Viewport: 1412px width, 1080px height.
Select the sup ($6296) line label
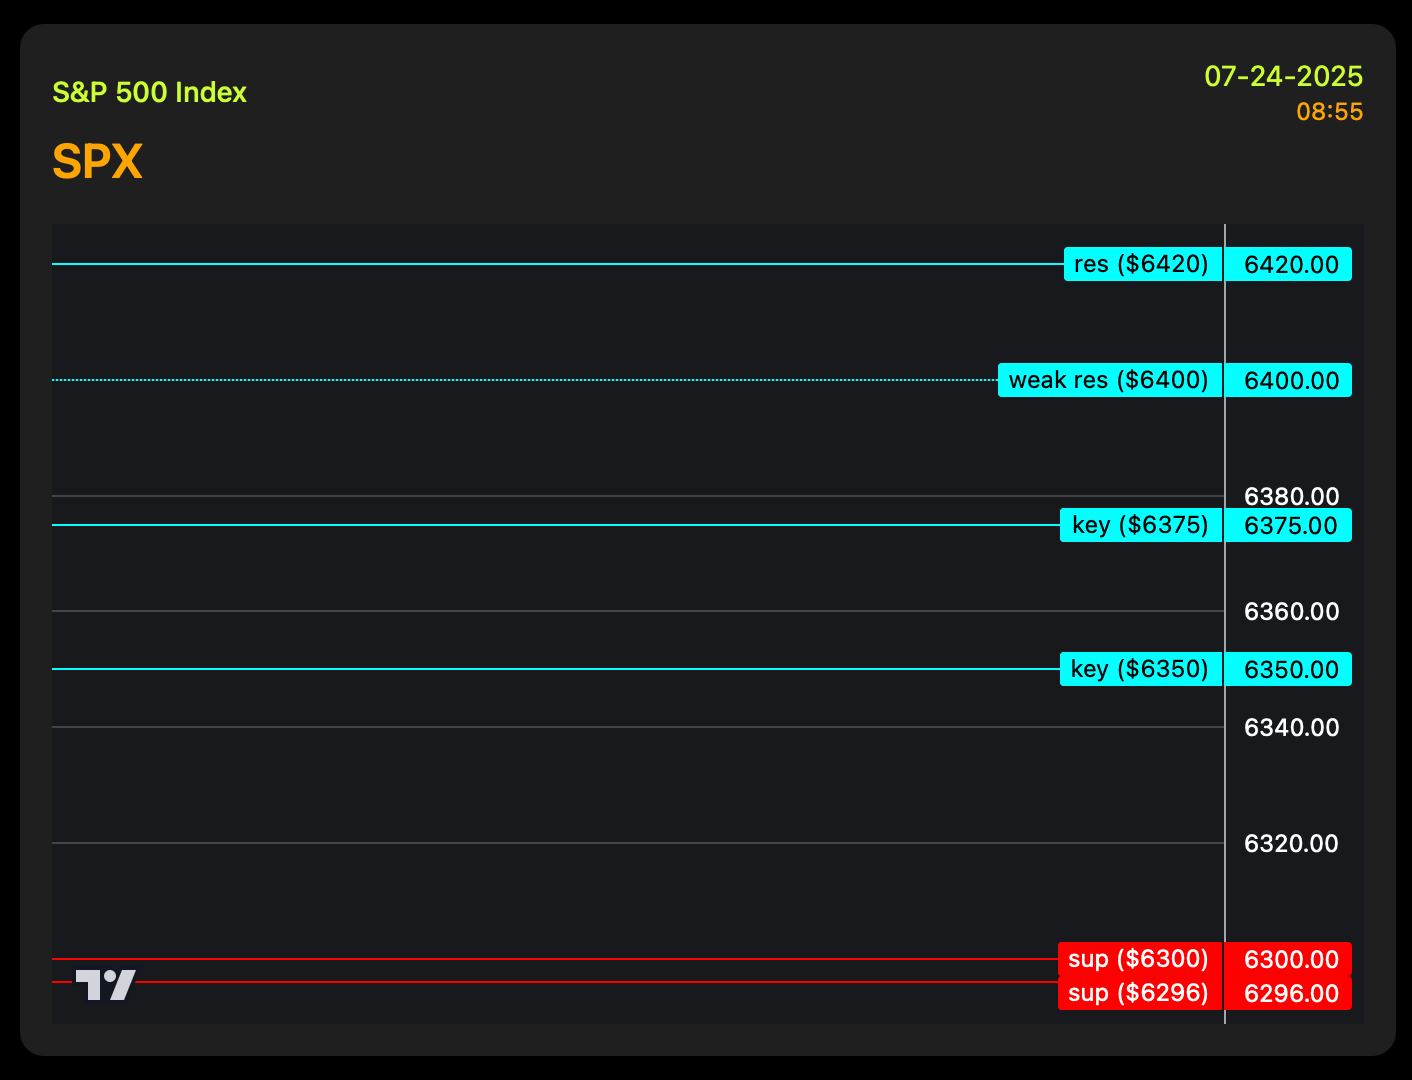click(x=1140, y=993)
